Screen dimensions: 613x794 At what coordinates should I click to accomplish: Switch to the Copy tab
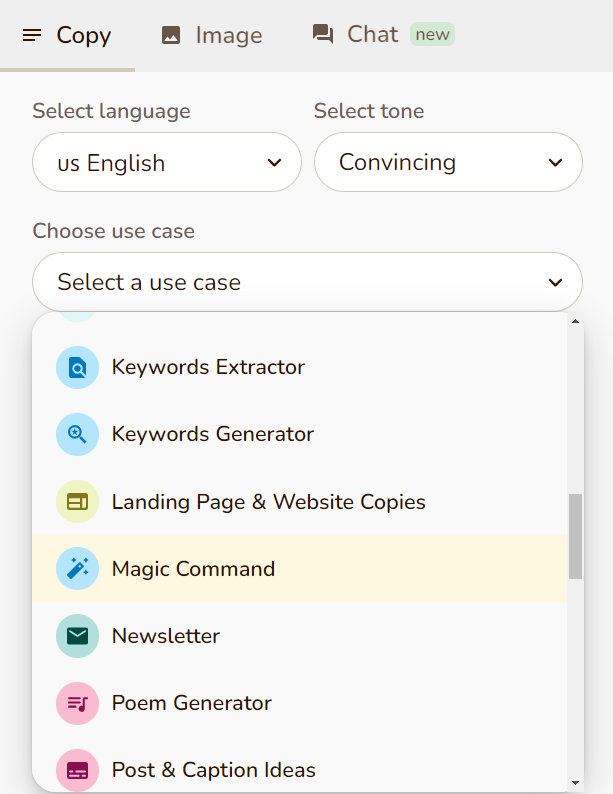67,36
